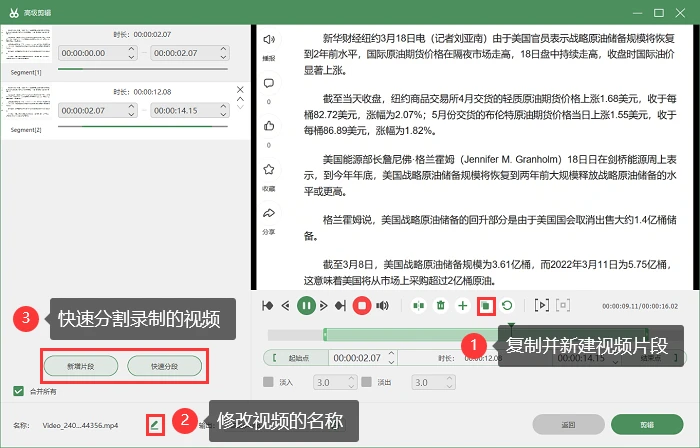Enable the fade-in checkbox
This screenshot has width=700, height=448.
point(268,382)
